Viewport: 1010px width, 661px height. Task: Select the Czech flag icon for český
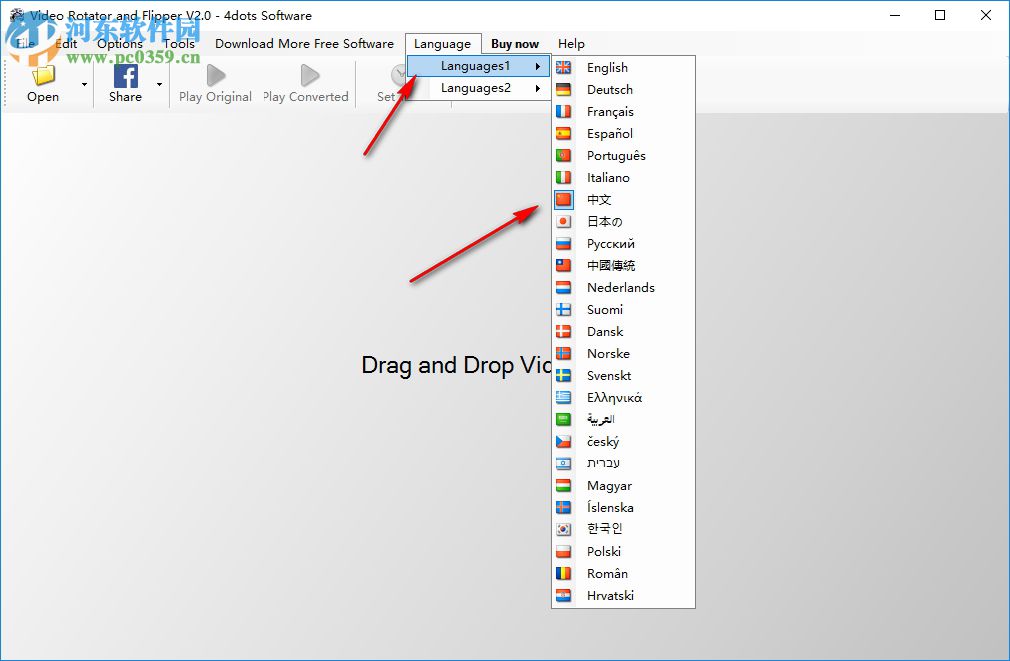pos(564,441)
